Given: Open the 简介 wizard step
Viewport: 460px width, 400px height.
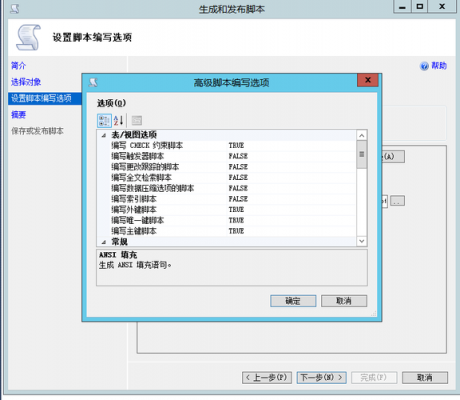Looking at the screenshot, I should (x=18, y=66).
